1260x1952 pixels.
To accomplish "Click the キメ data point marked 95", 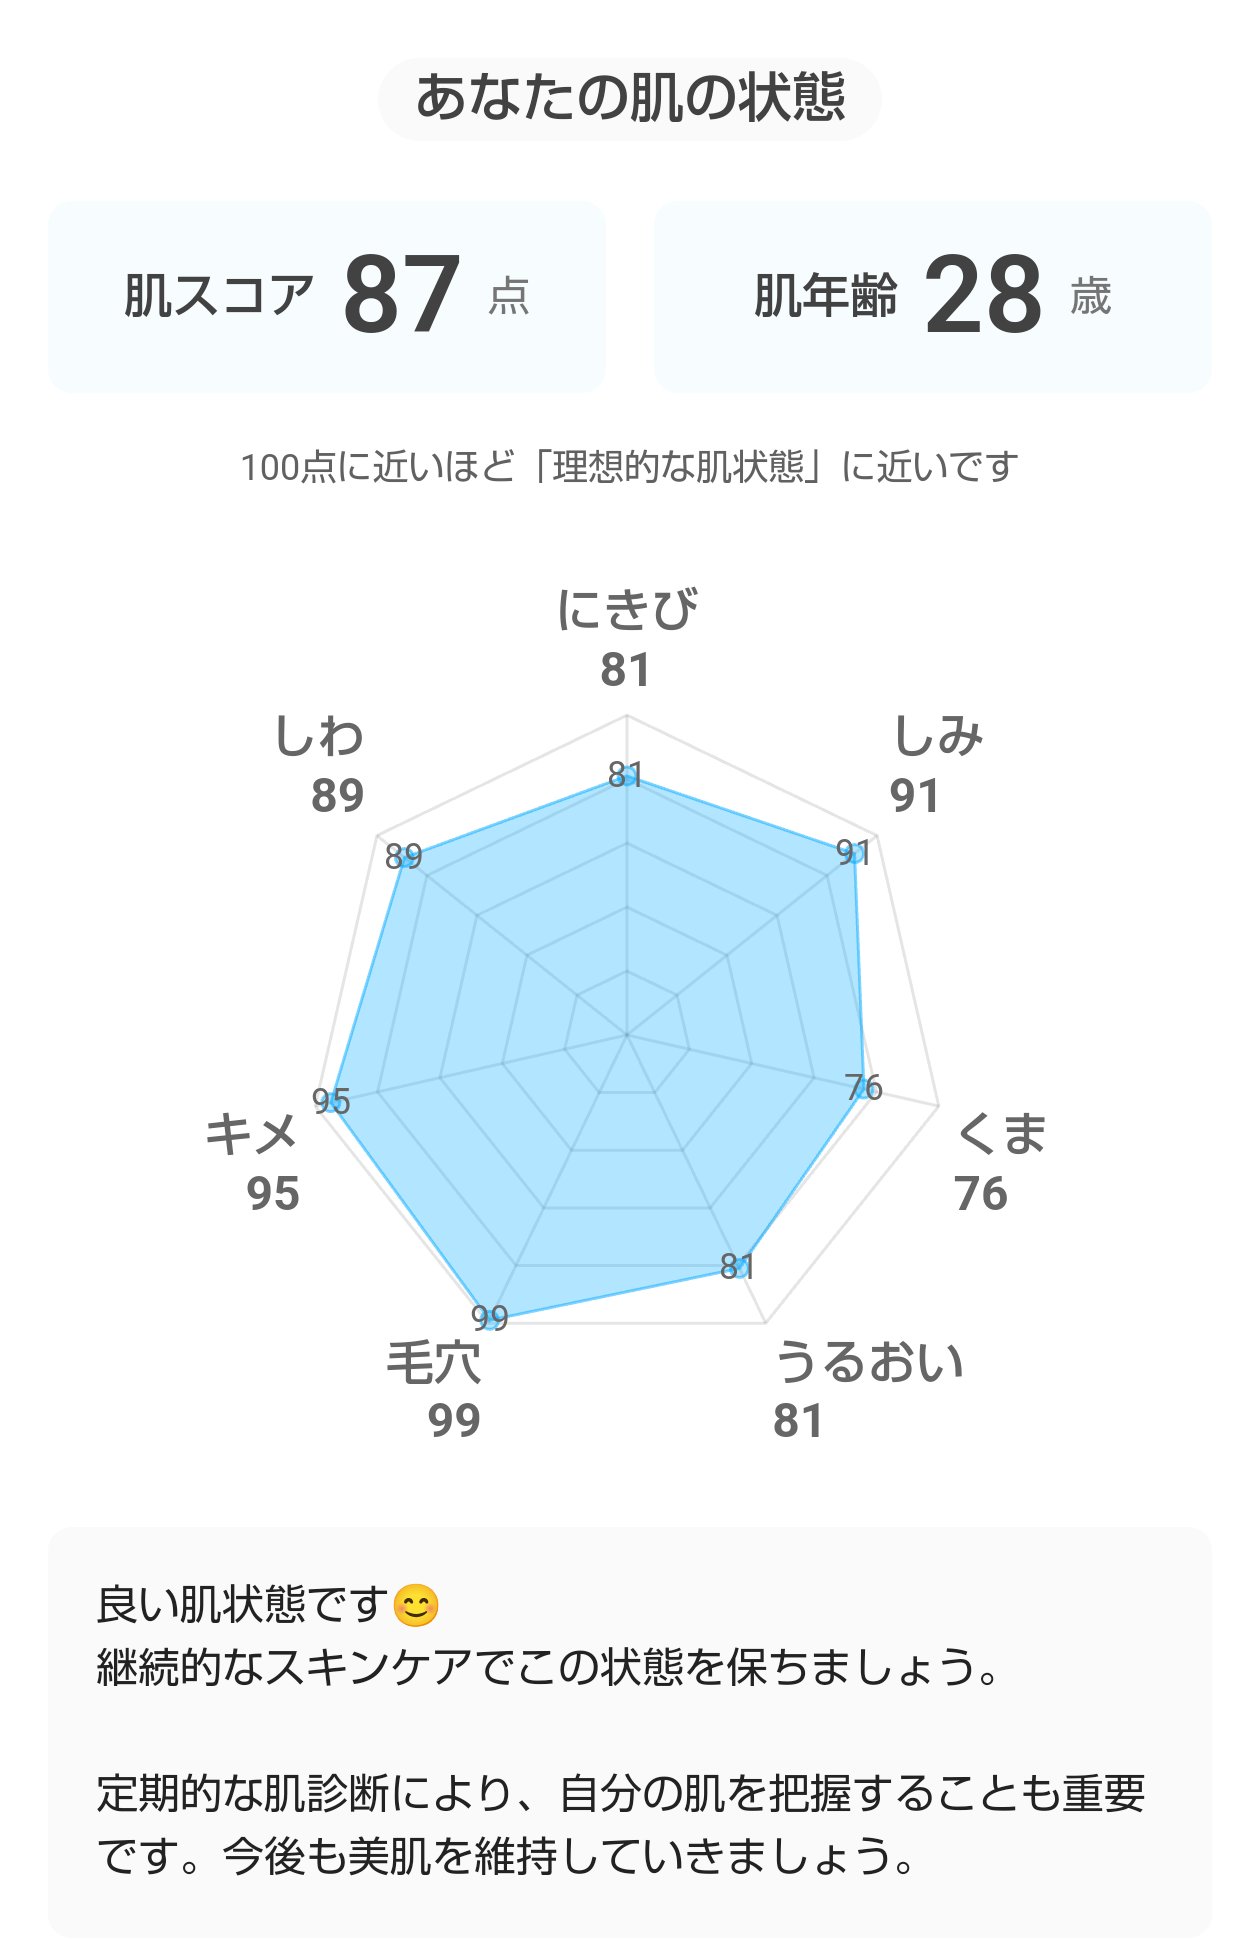I will pos(333,1101).
